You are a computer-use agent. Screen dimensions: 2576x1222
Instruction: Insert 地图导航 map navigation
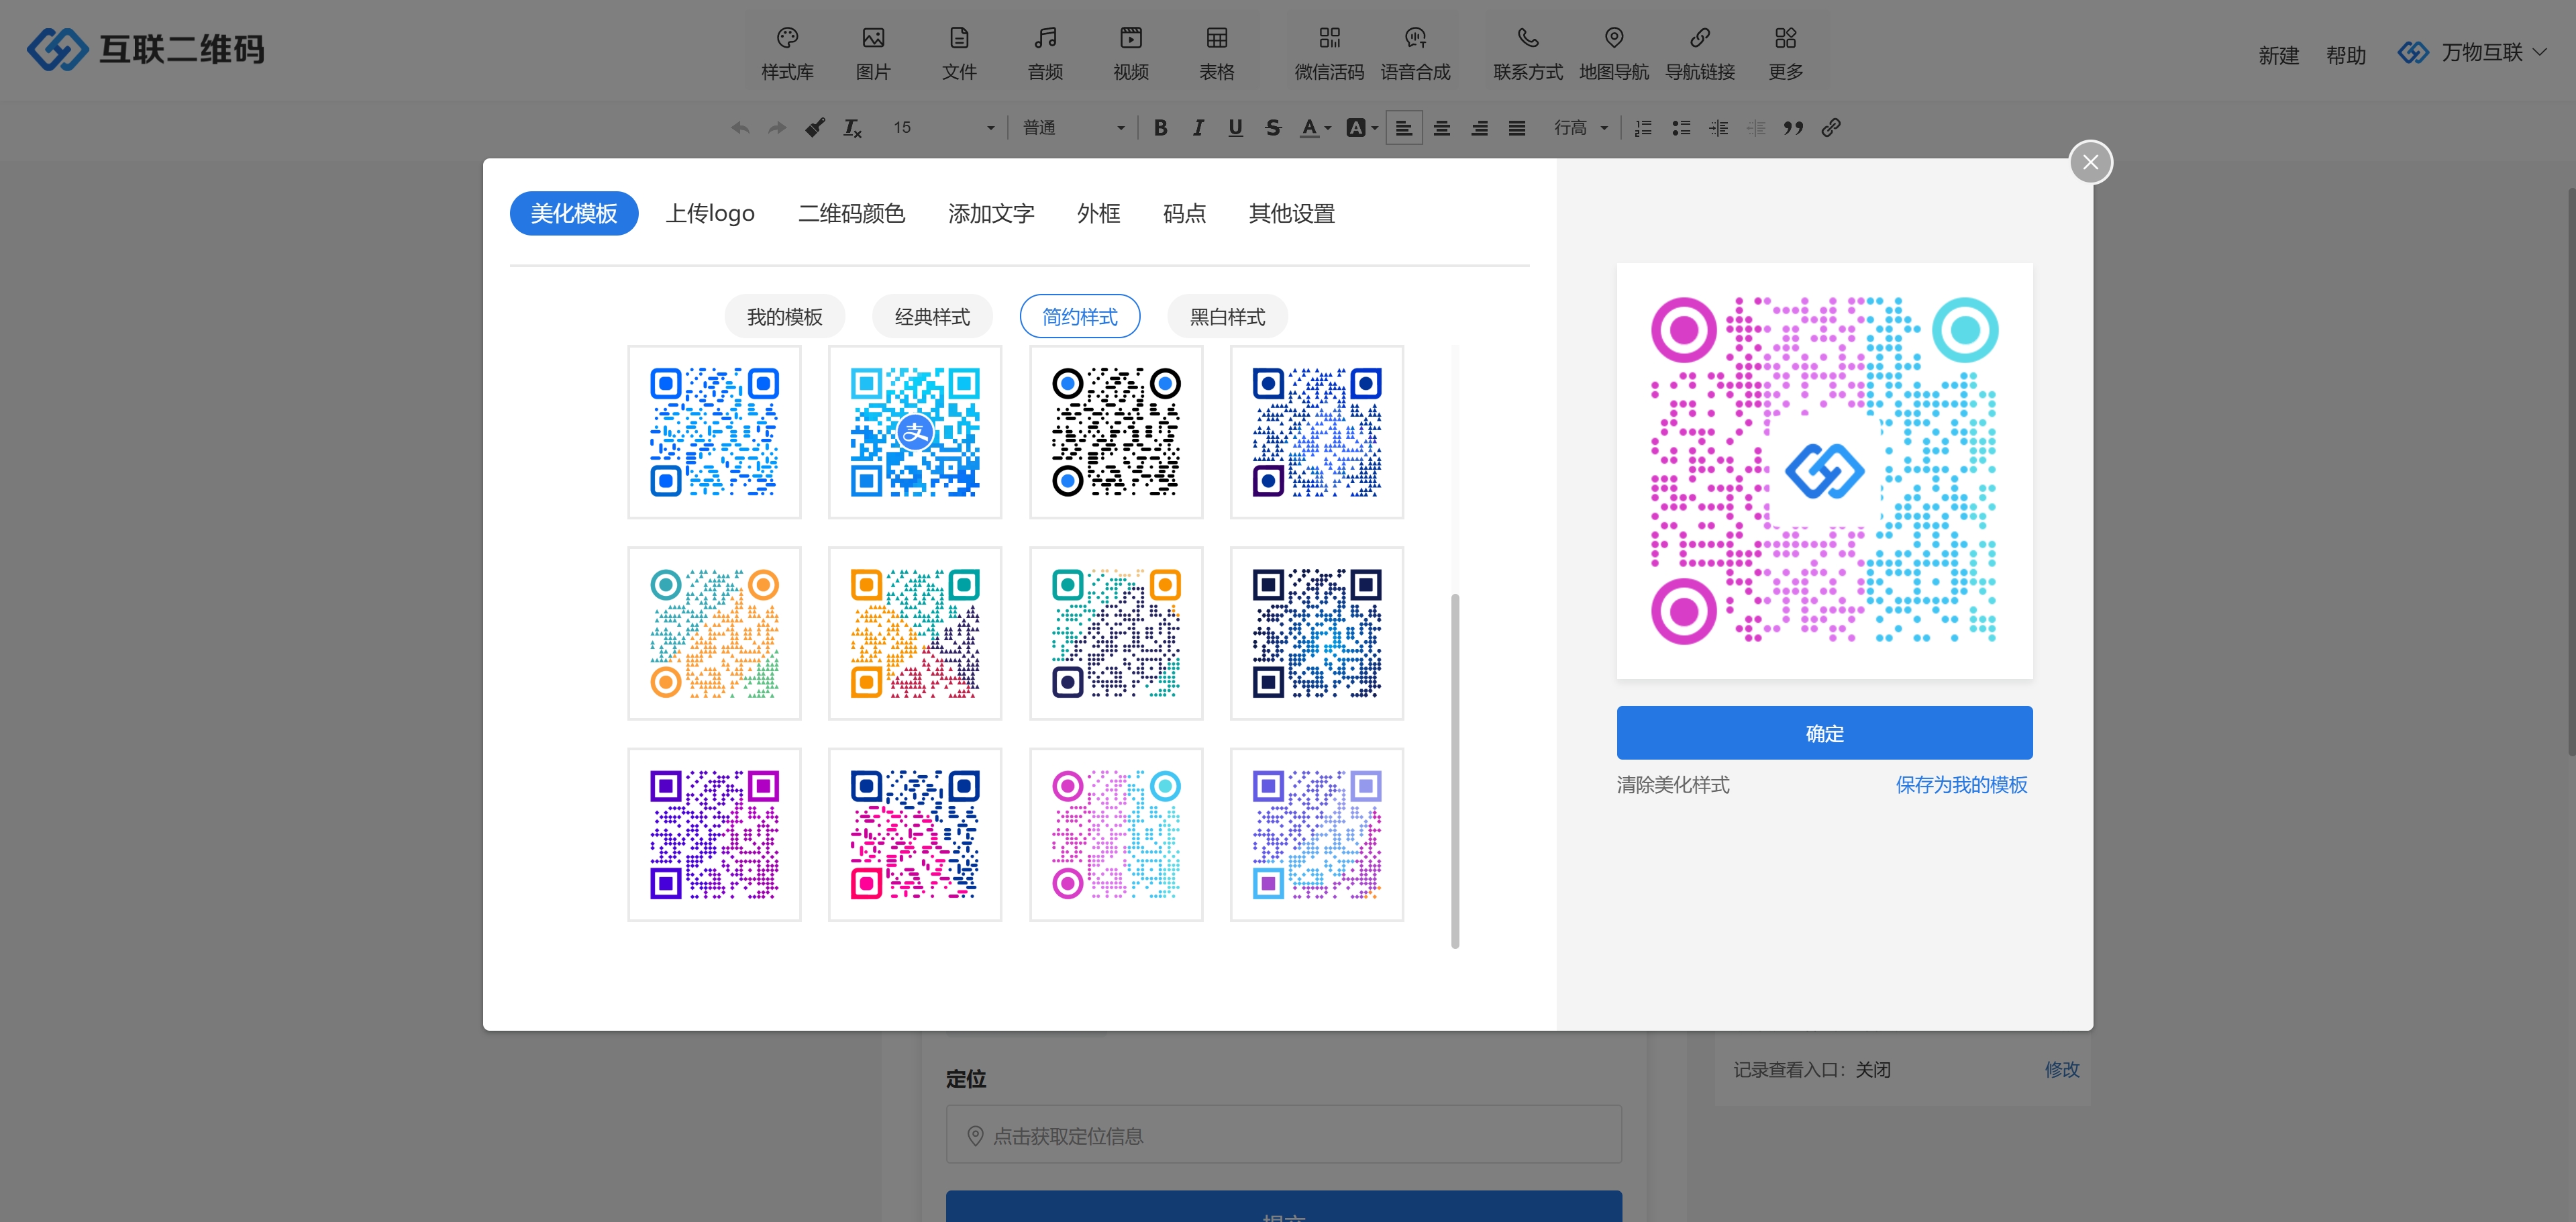(x=1614, y=53)
